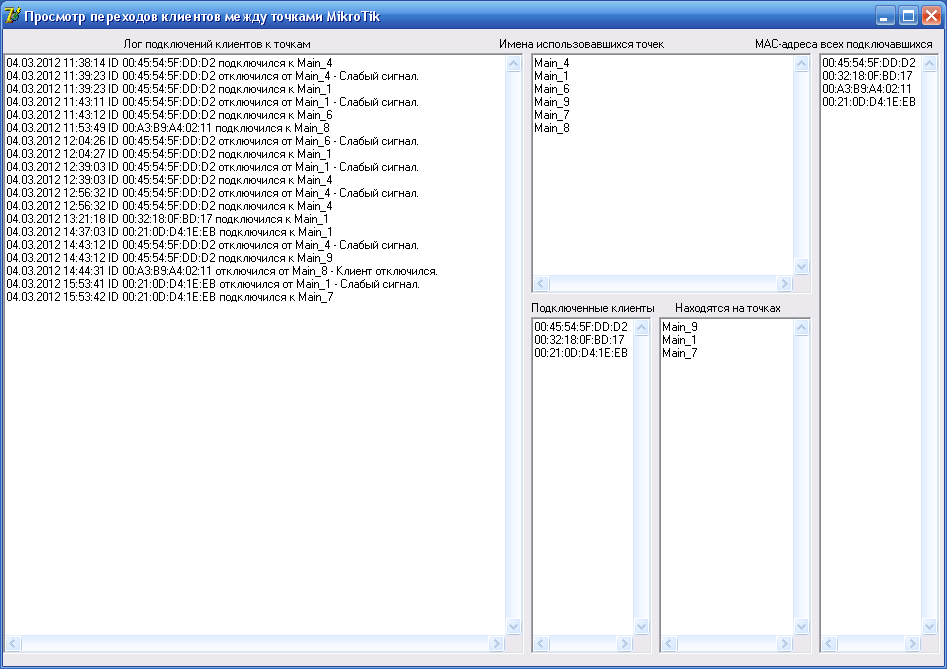Select log entry 11:38:14 connected to Main_4
Viewport: 947px width, 669px height.
click(169, 63)
